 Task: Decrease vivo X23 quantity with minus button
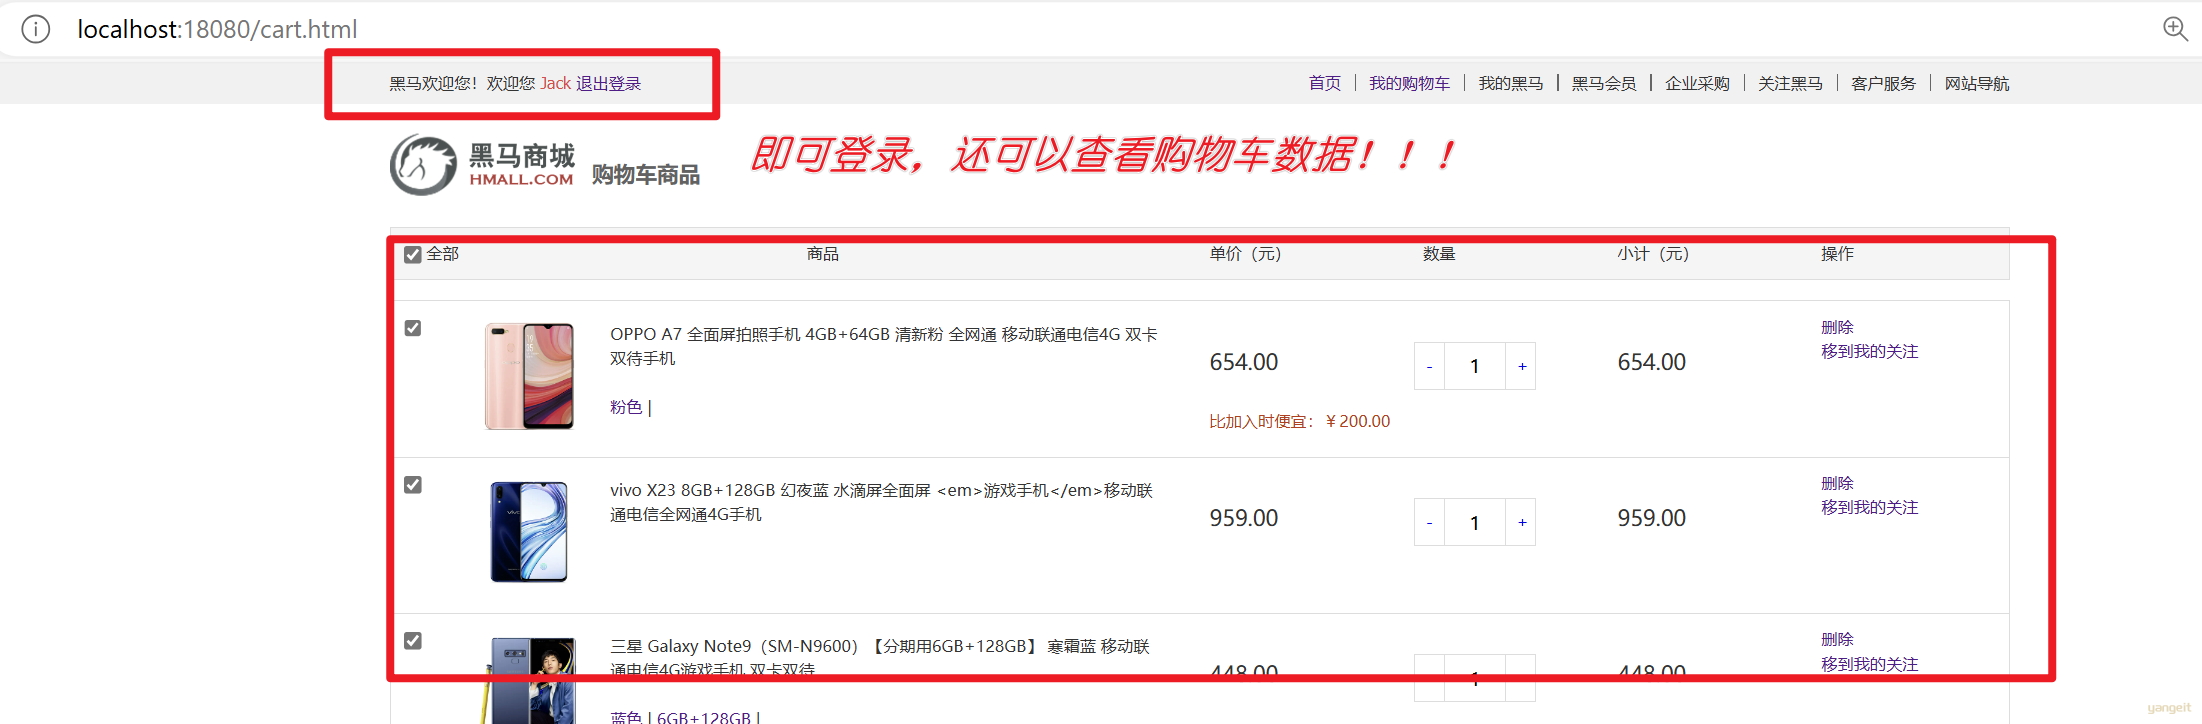[1429, 522]
